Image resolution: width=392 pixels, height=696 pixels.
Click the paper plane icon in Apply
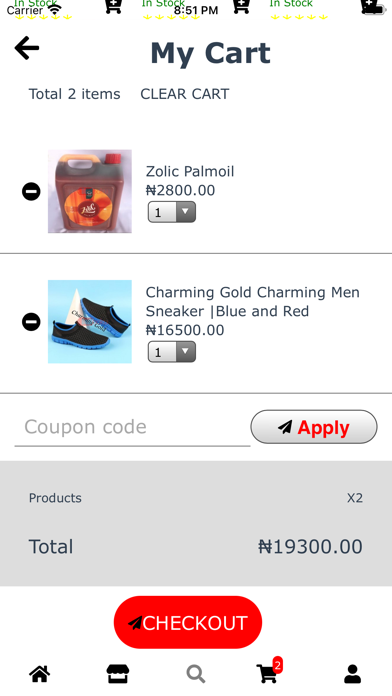coord(285,427)
